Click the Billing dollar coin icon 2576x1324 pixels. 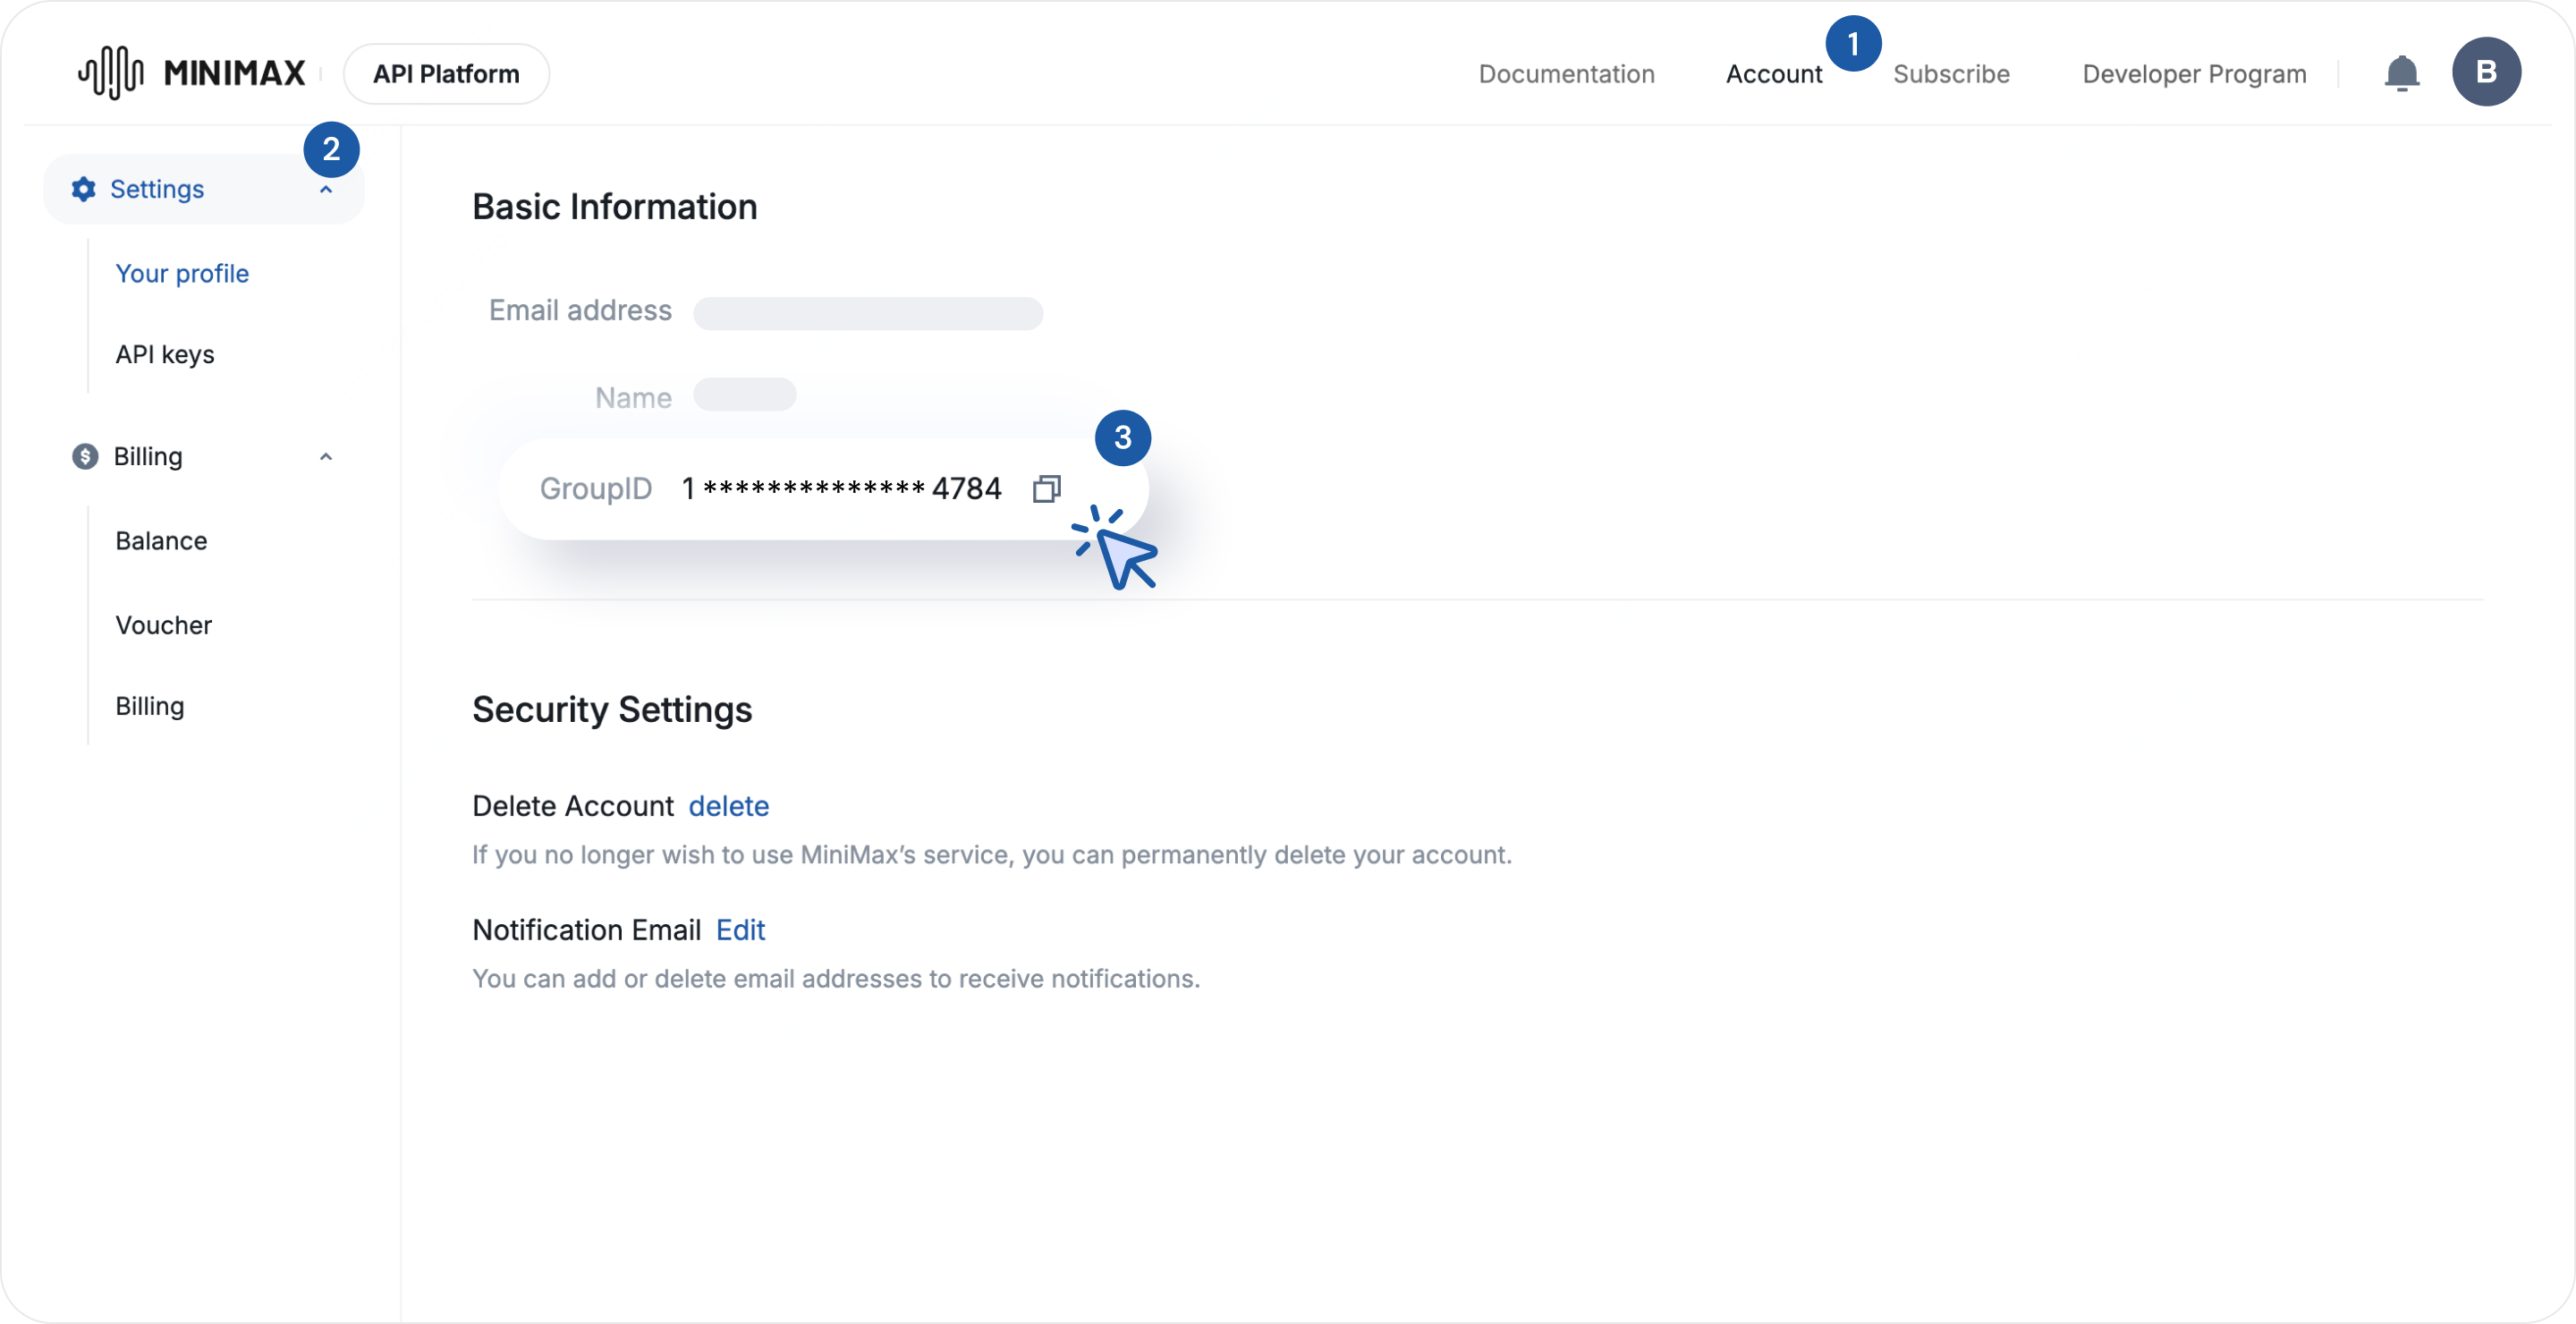85,456
